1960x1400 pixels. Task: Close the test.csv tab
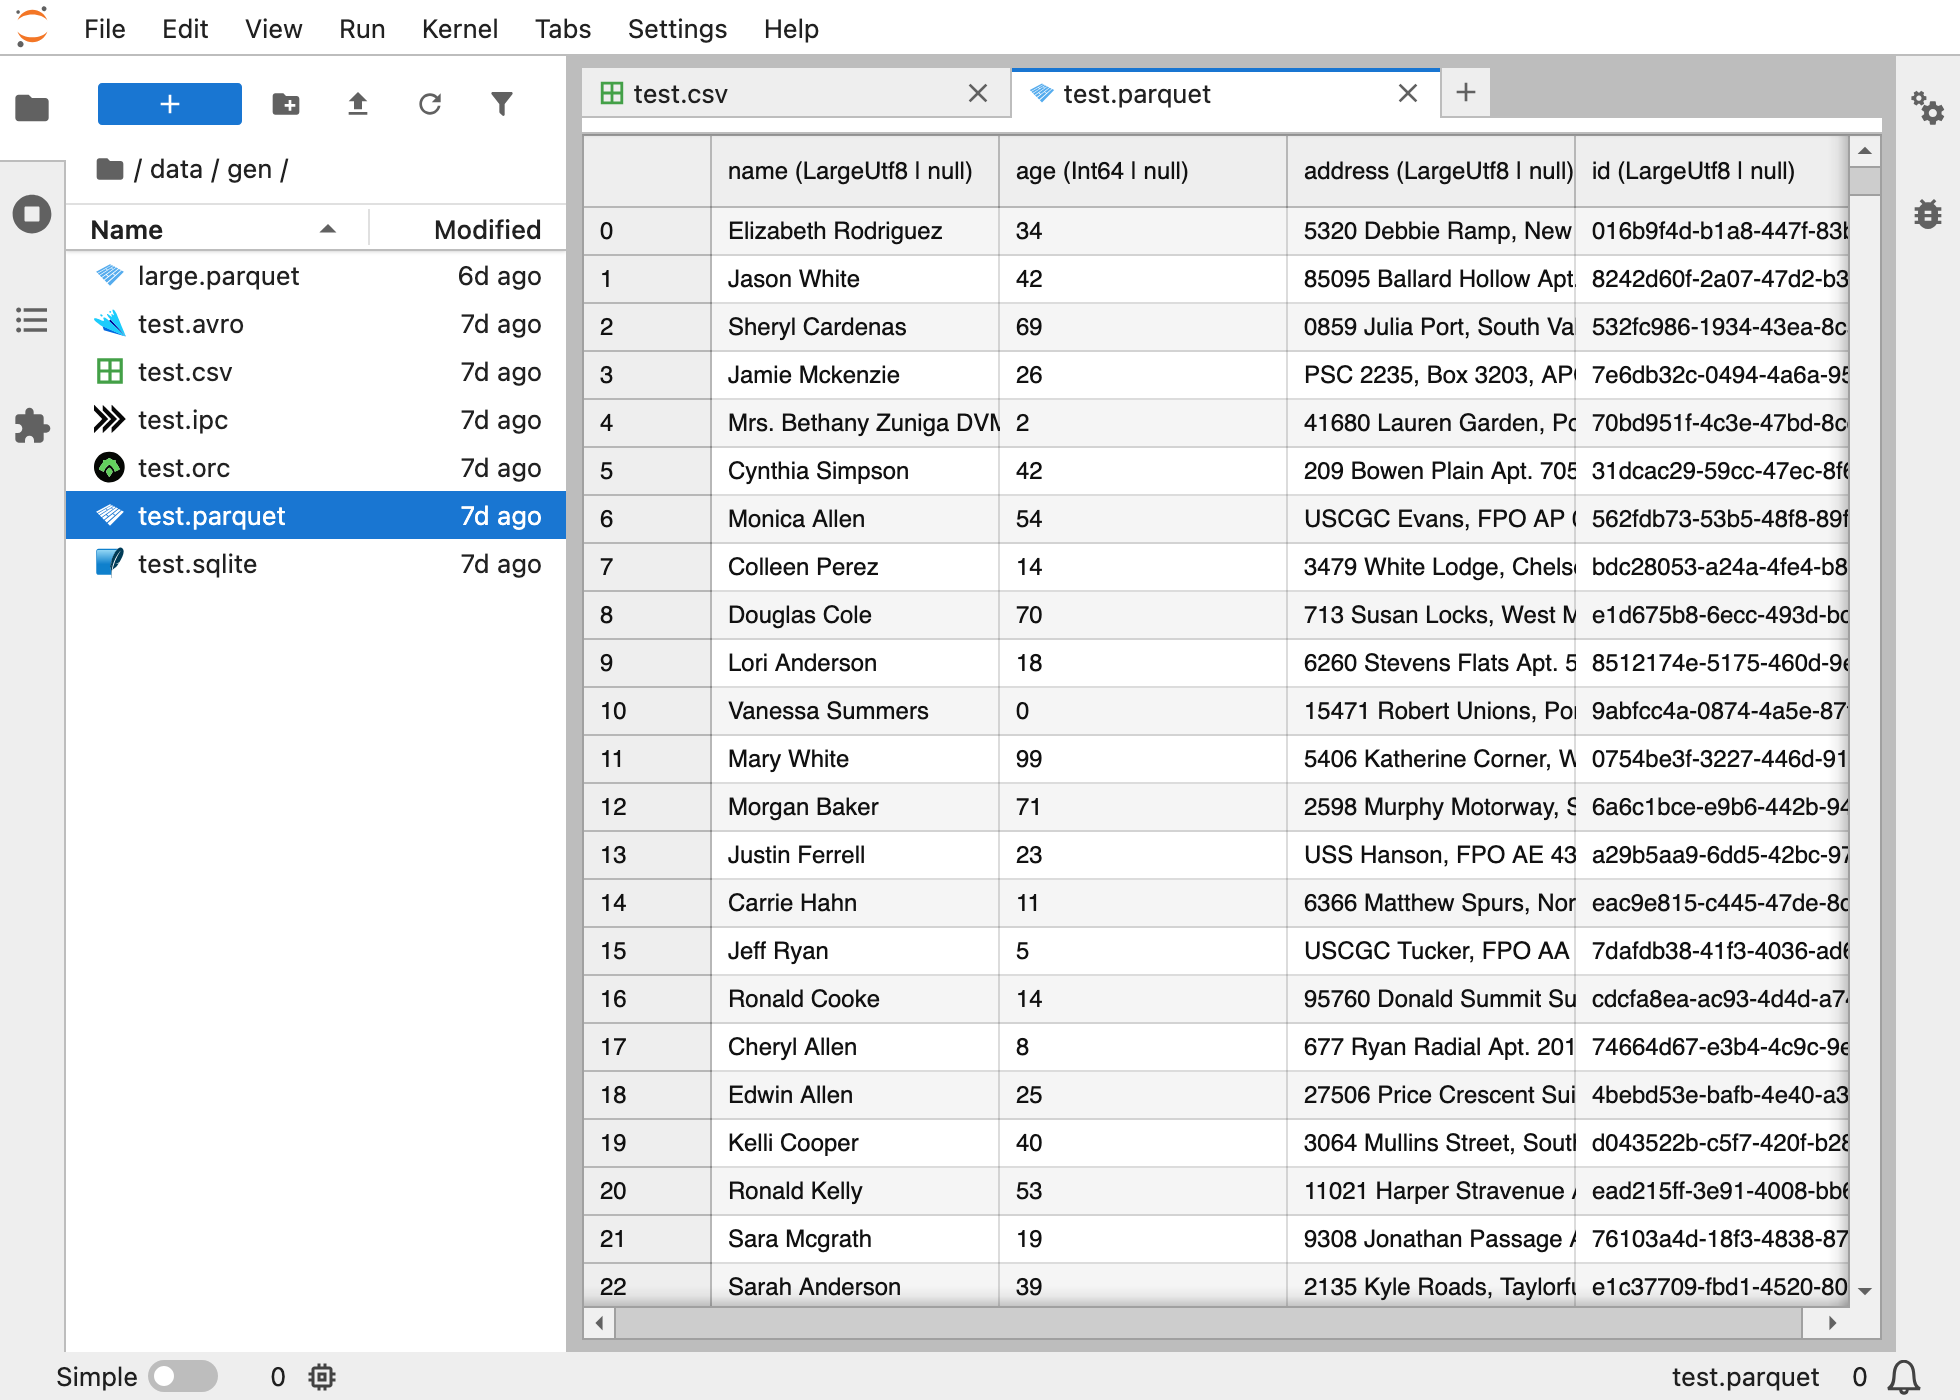click(978, 94)
